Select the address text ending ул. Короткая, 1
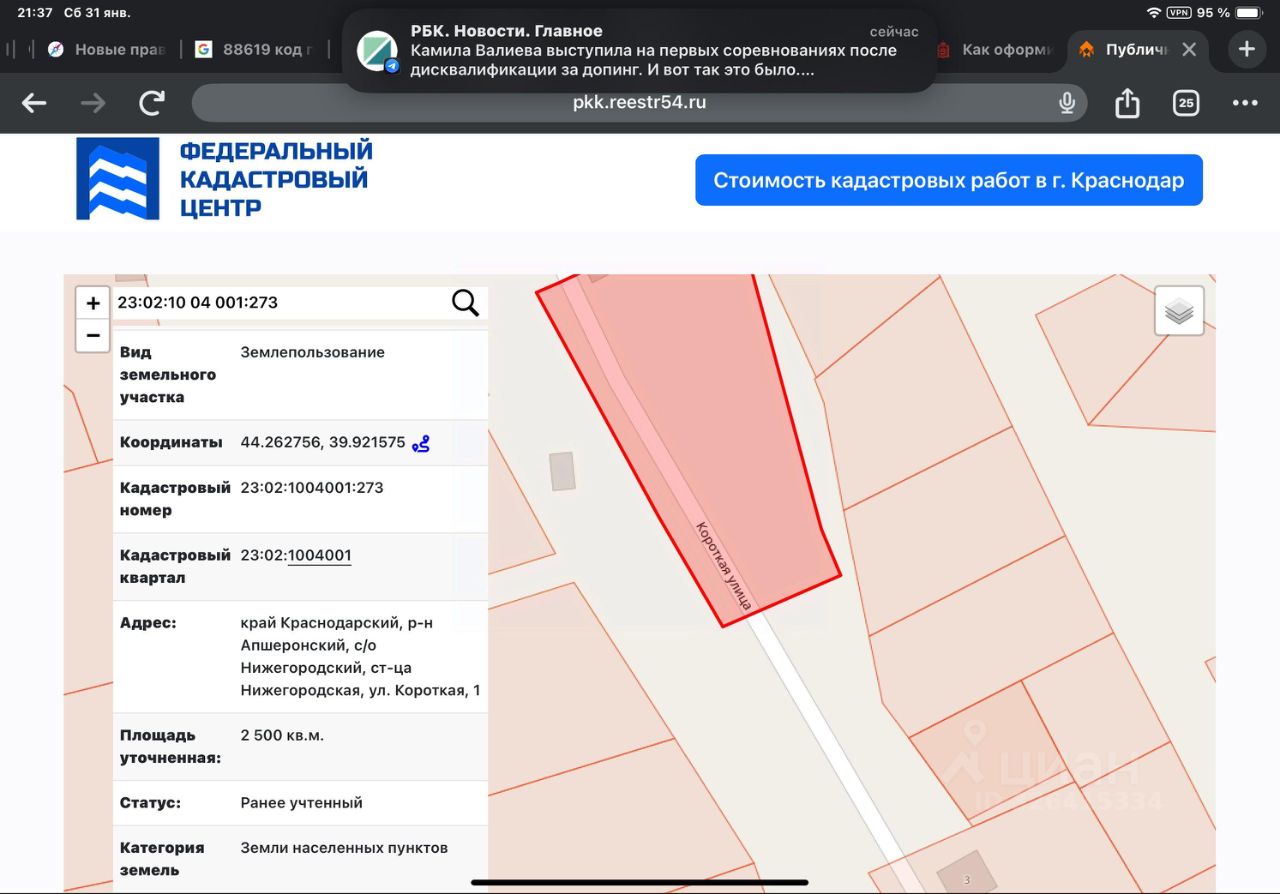 360,657
